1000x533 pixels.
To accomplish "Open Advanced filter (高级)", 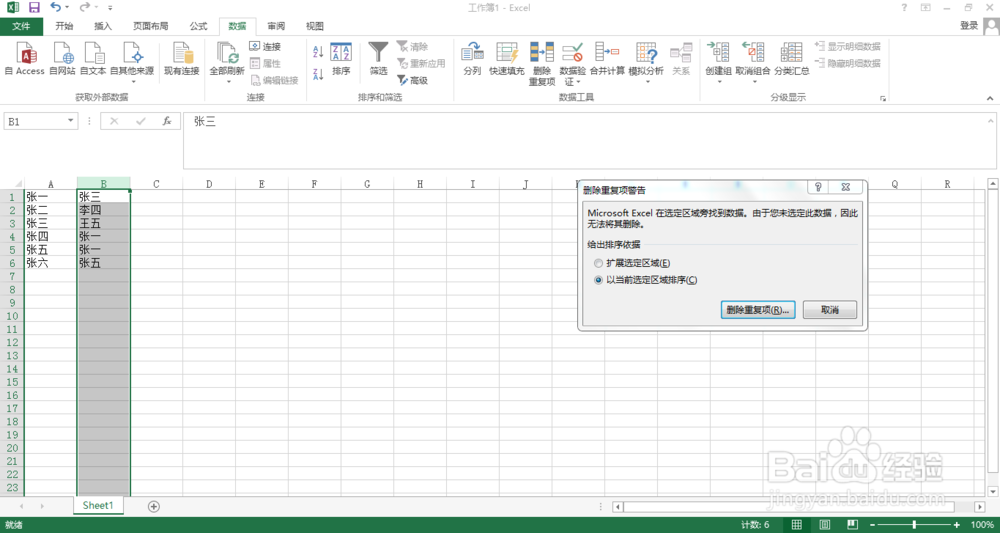I will coord(412,80).
